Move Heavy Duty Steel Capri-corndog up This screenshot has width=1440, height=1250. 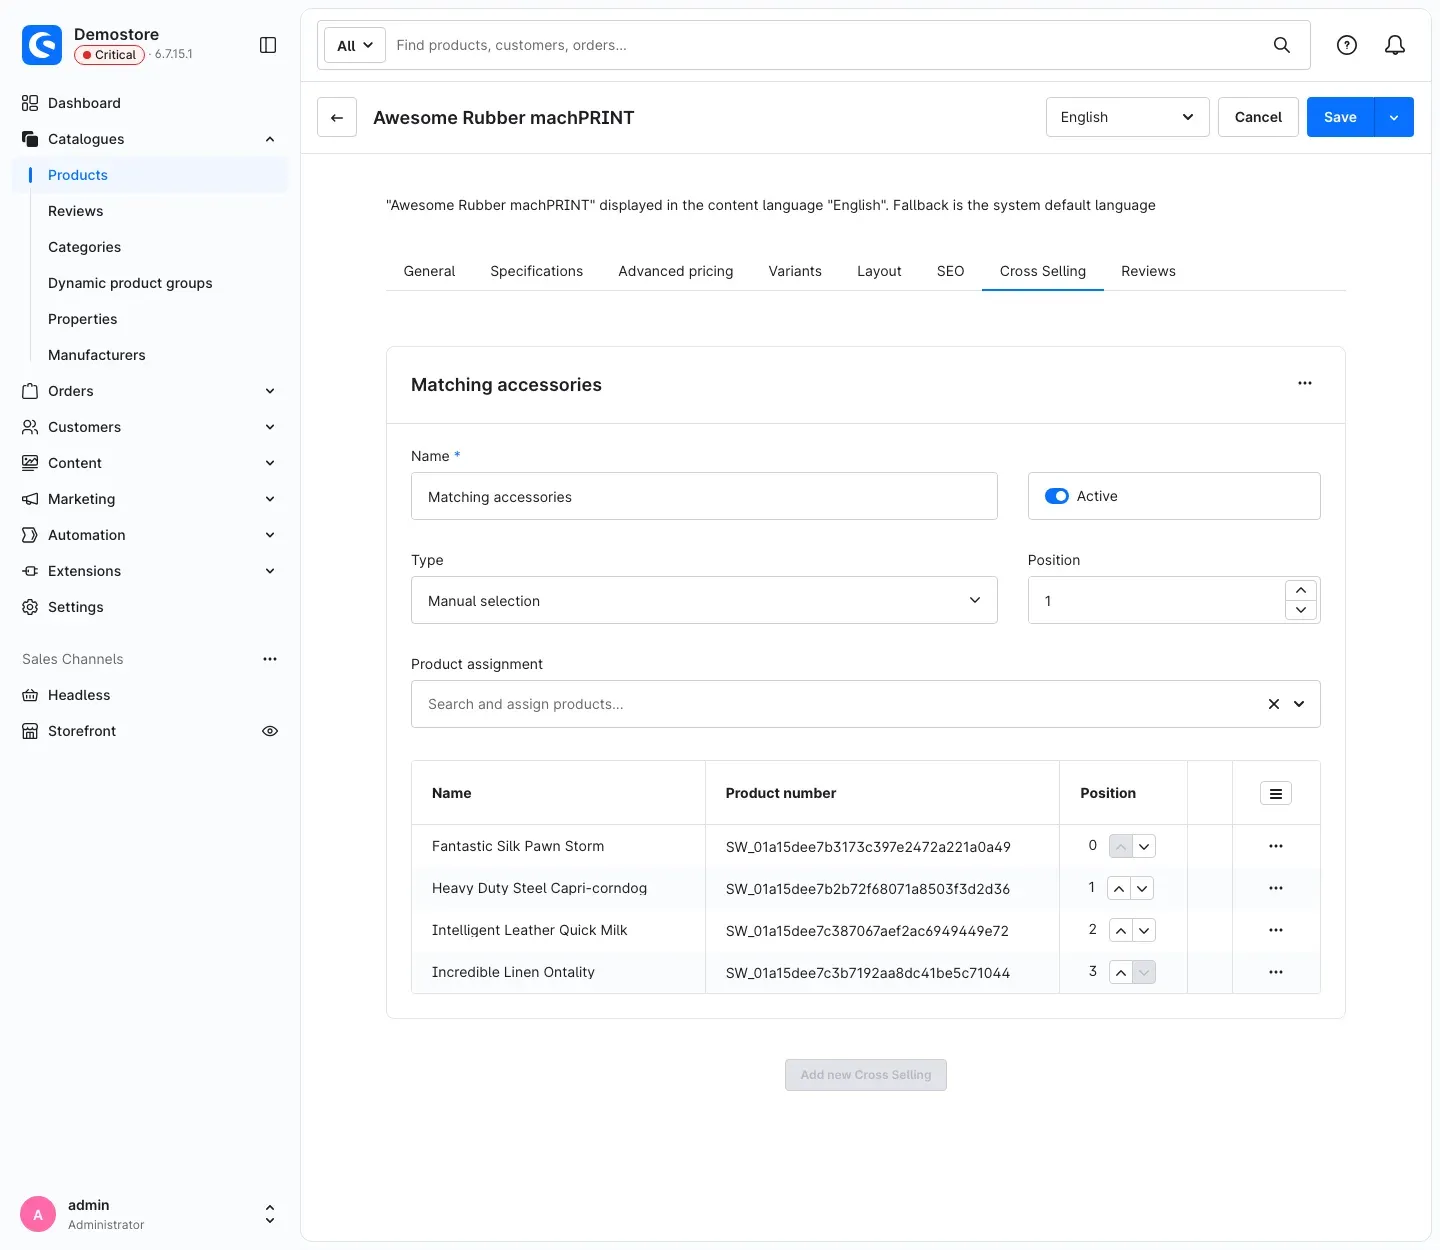point(1120,888)
